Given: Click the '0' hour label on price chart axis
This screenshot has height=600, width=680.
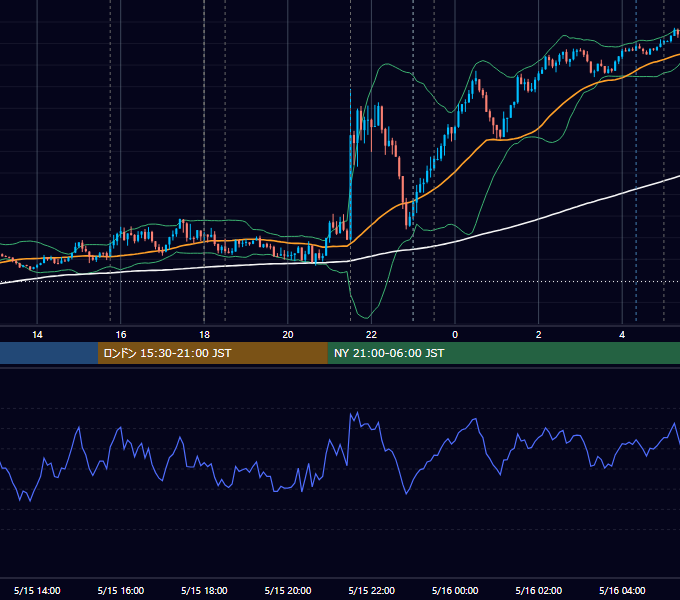Looking at the screenshot, I should 455,335.
